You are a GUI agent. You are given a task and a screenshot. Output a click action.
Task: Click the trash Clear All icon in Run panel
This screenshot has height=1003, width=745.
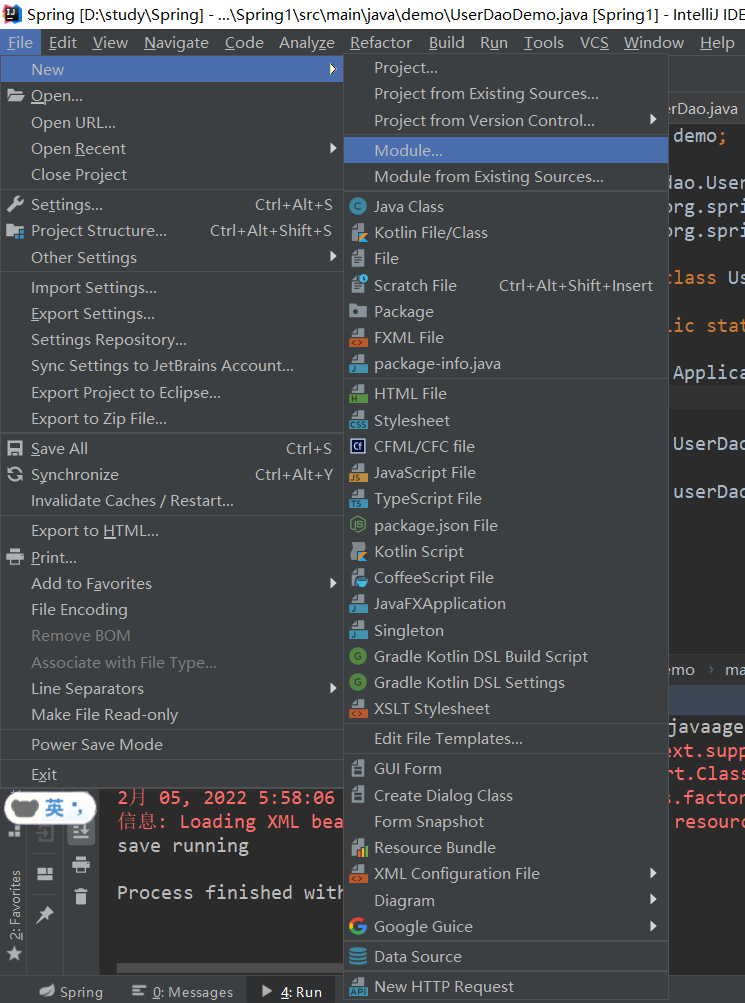[81, 896]
